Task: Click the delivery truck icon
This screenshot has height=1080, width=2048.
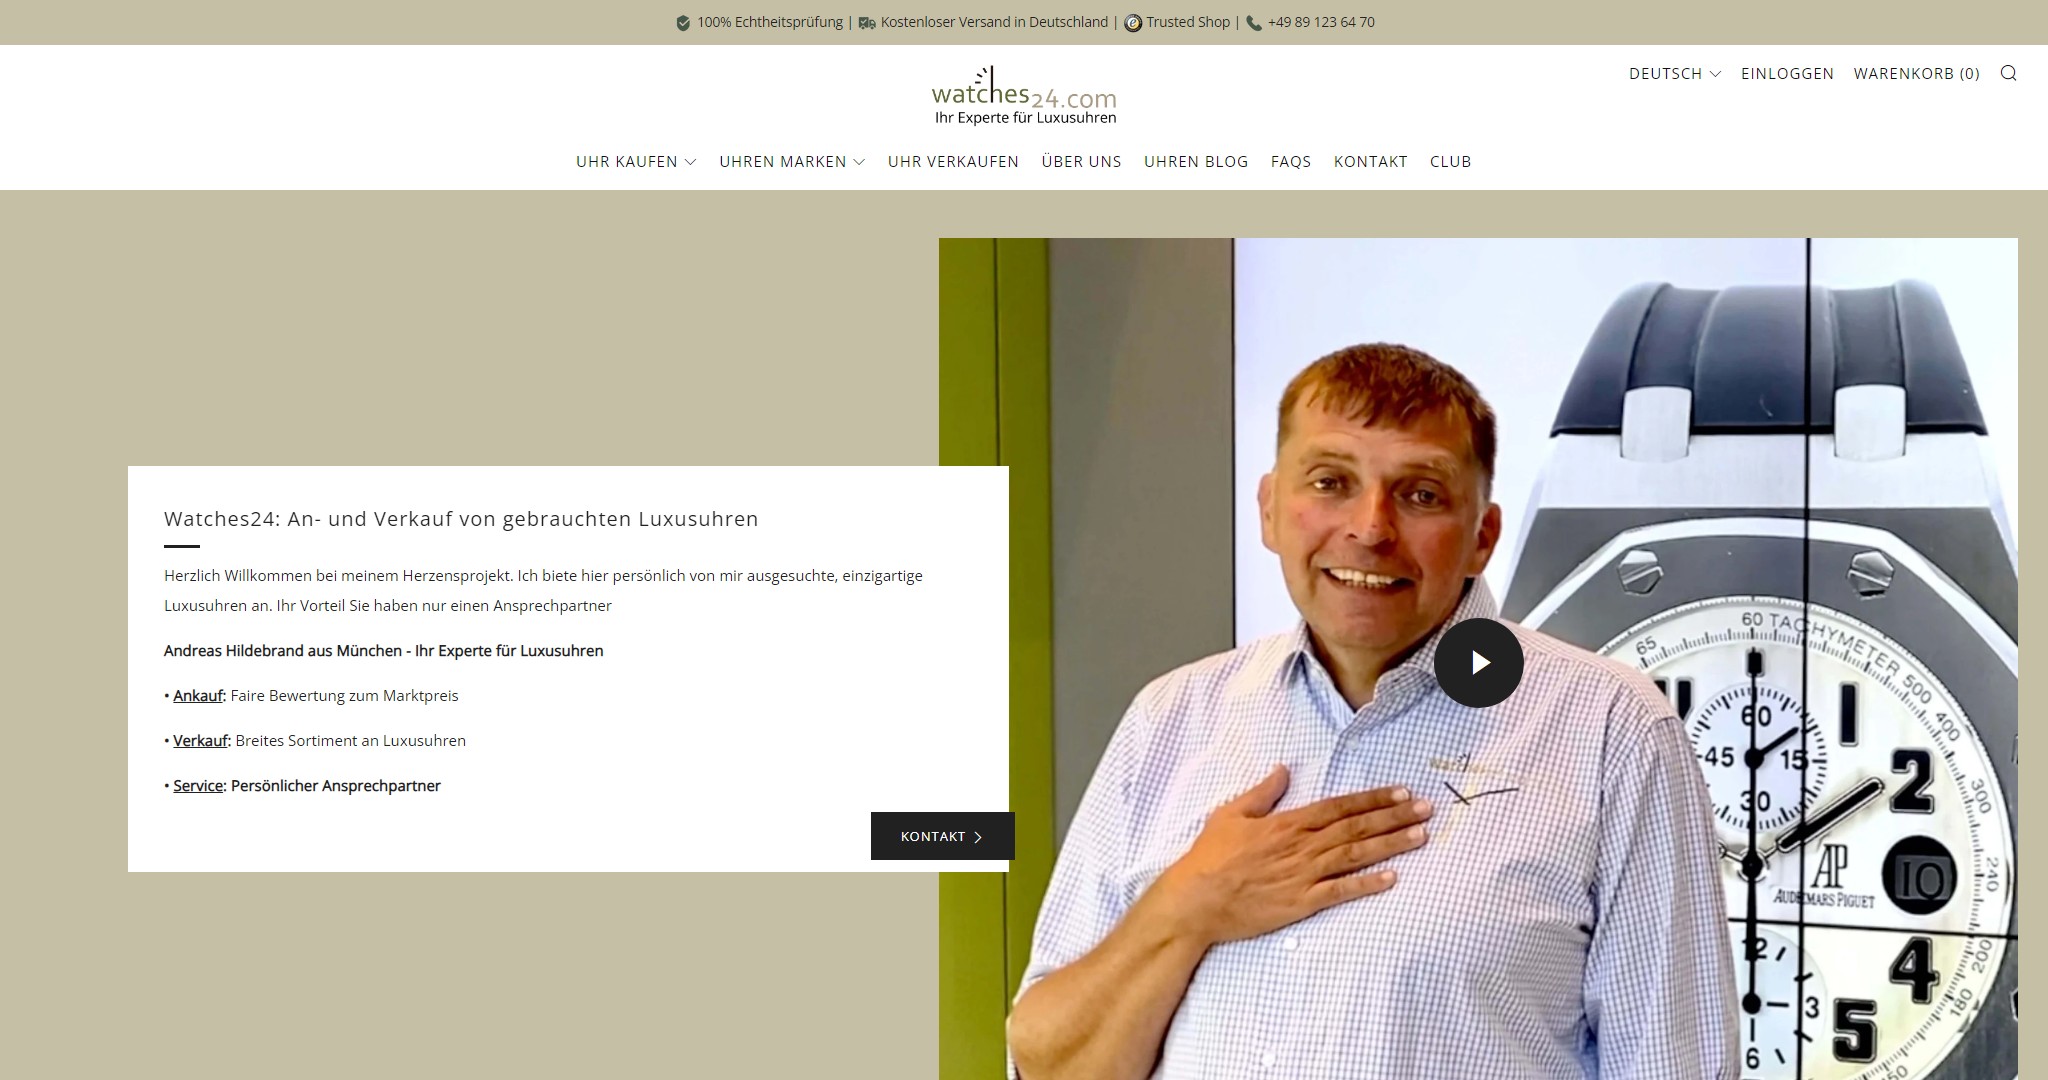Action: [867, 23]
